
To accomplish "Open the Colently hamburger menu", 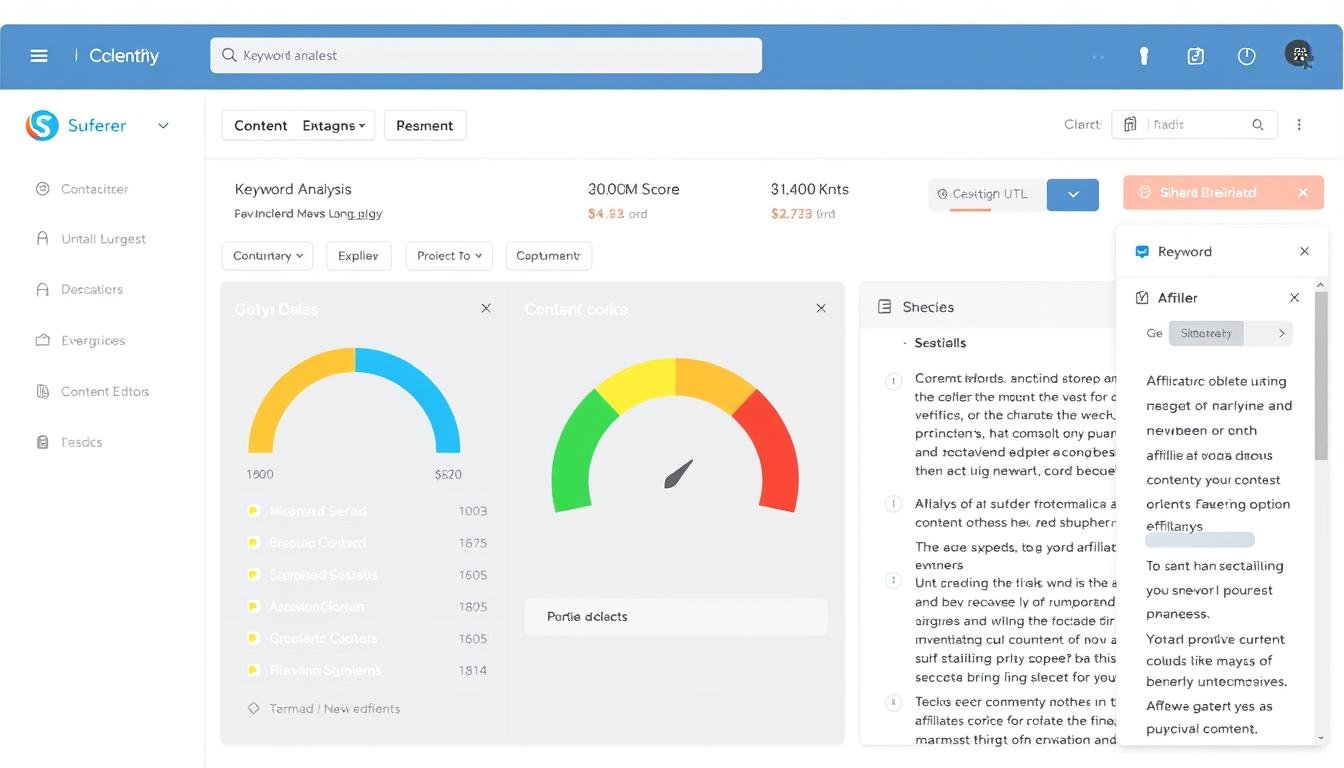I will (39, 55).
